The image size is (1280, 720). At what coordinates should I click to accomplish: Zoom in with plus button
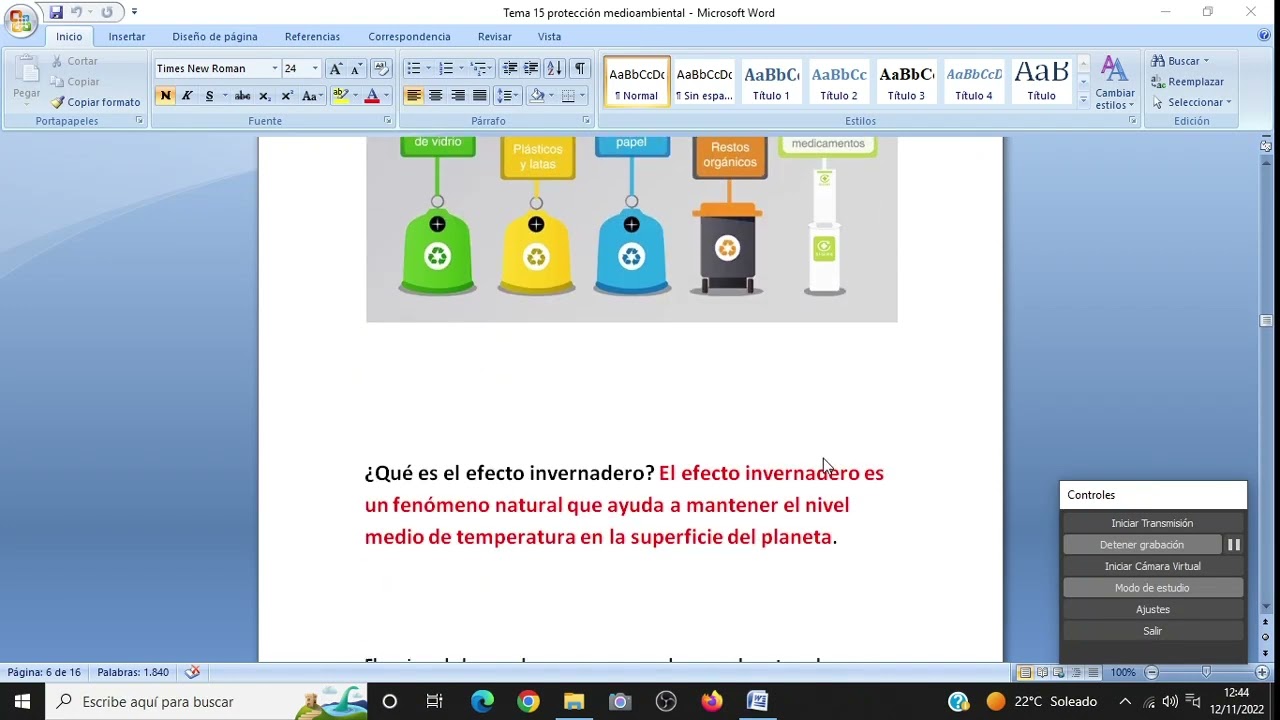[1262, 673]
